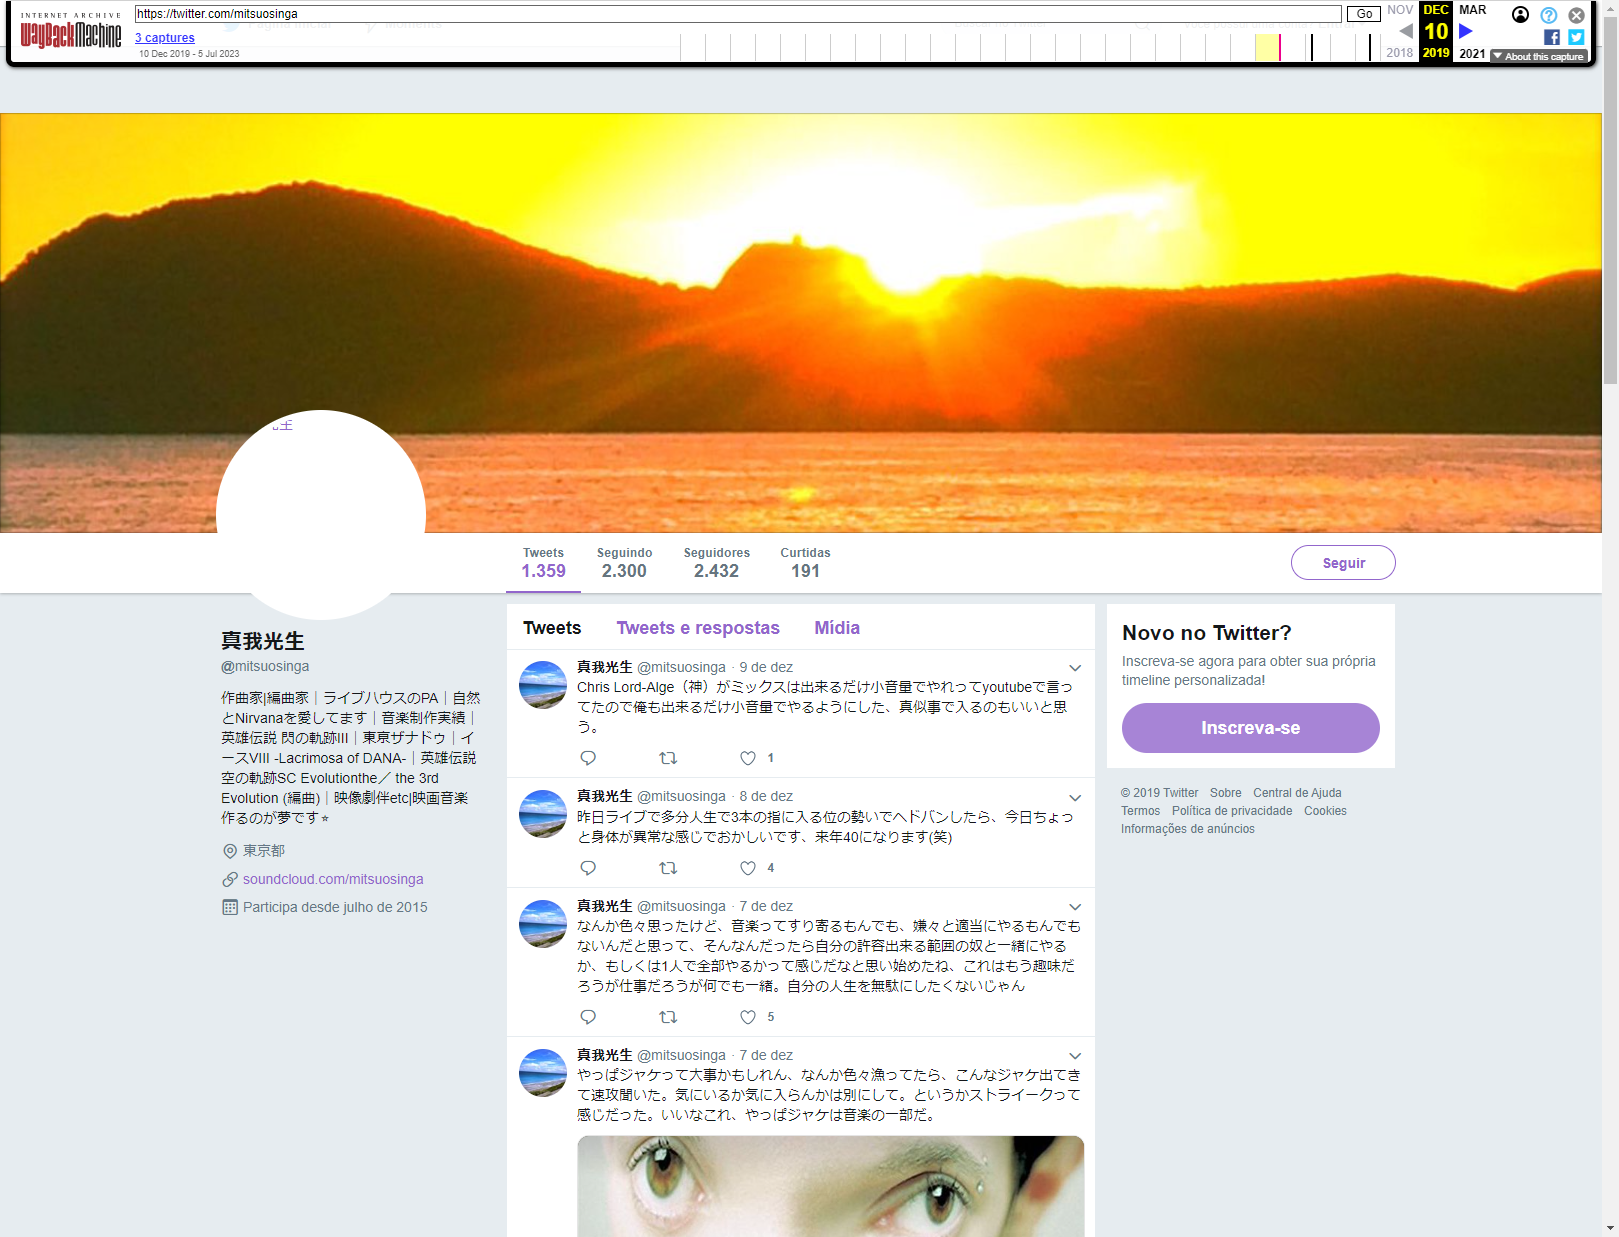
Task: Retweet the 8 de dez tweet
Action: tap(668, 868)
